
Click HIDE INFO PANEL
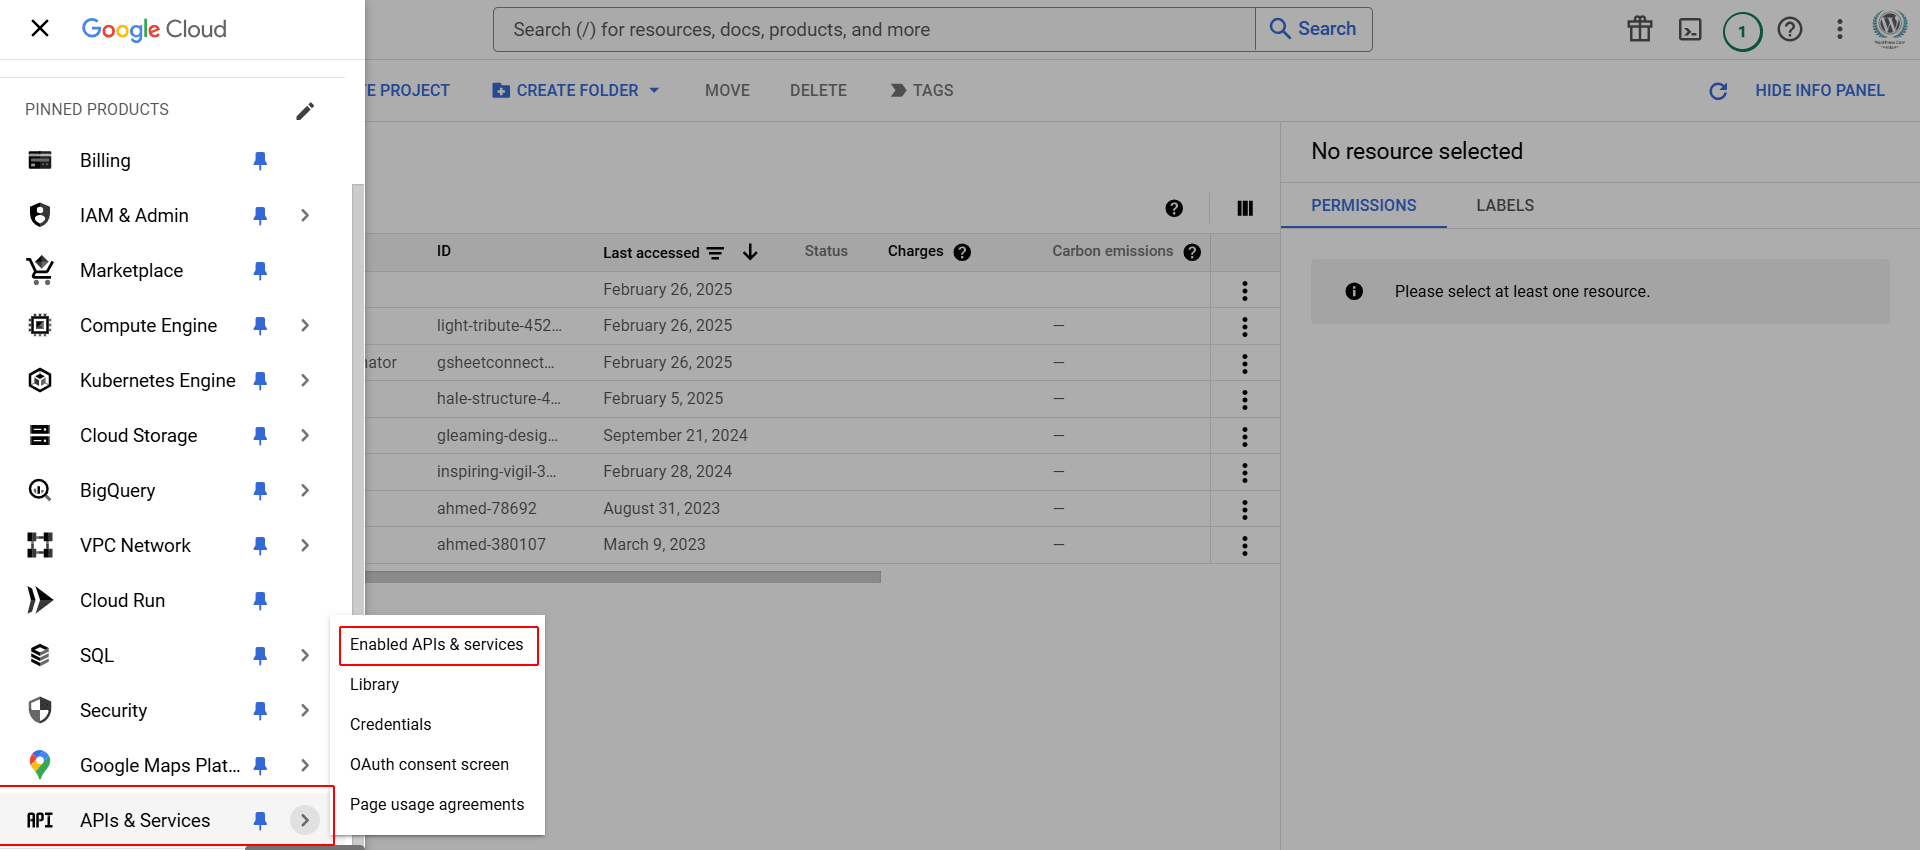click(x=1819, y=90)
